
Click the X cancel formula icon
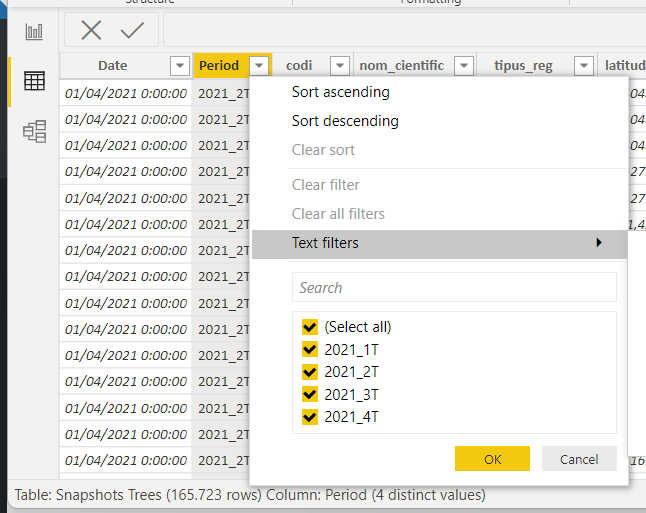(91, 30)
